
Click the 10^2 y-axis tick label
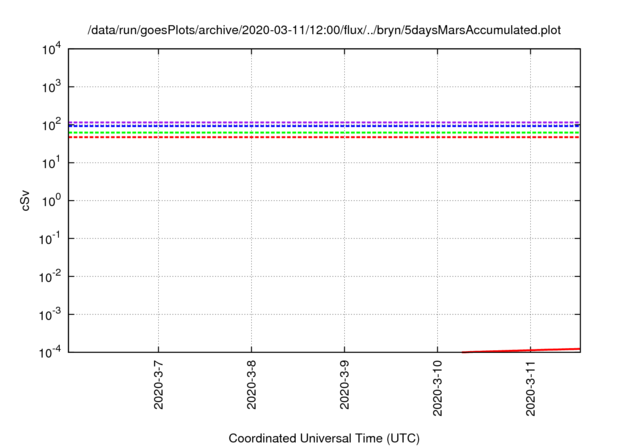[x=52, y=125]
